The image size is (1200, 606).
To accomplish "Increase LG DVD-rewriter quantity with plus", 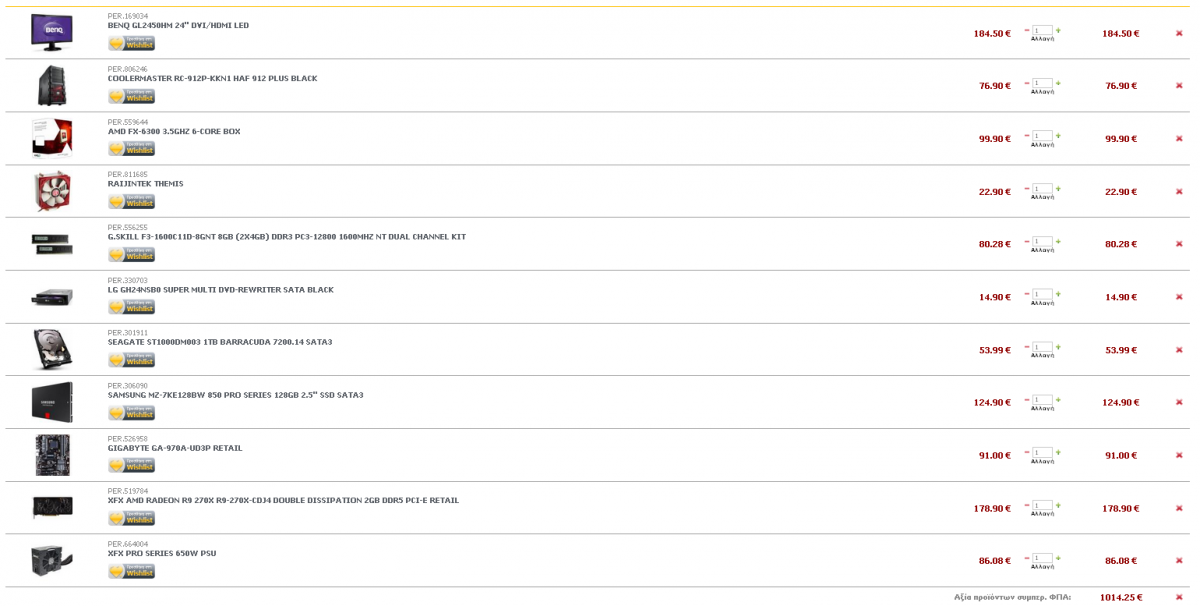I will click(x=1058, y=294).
